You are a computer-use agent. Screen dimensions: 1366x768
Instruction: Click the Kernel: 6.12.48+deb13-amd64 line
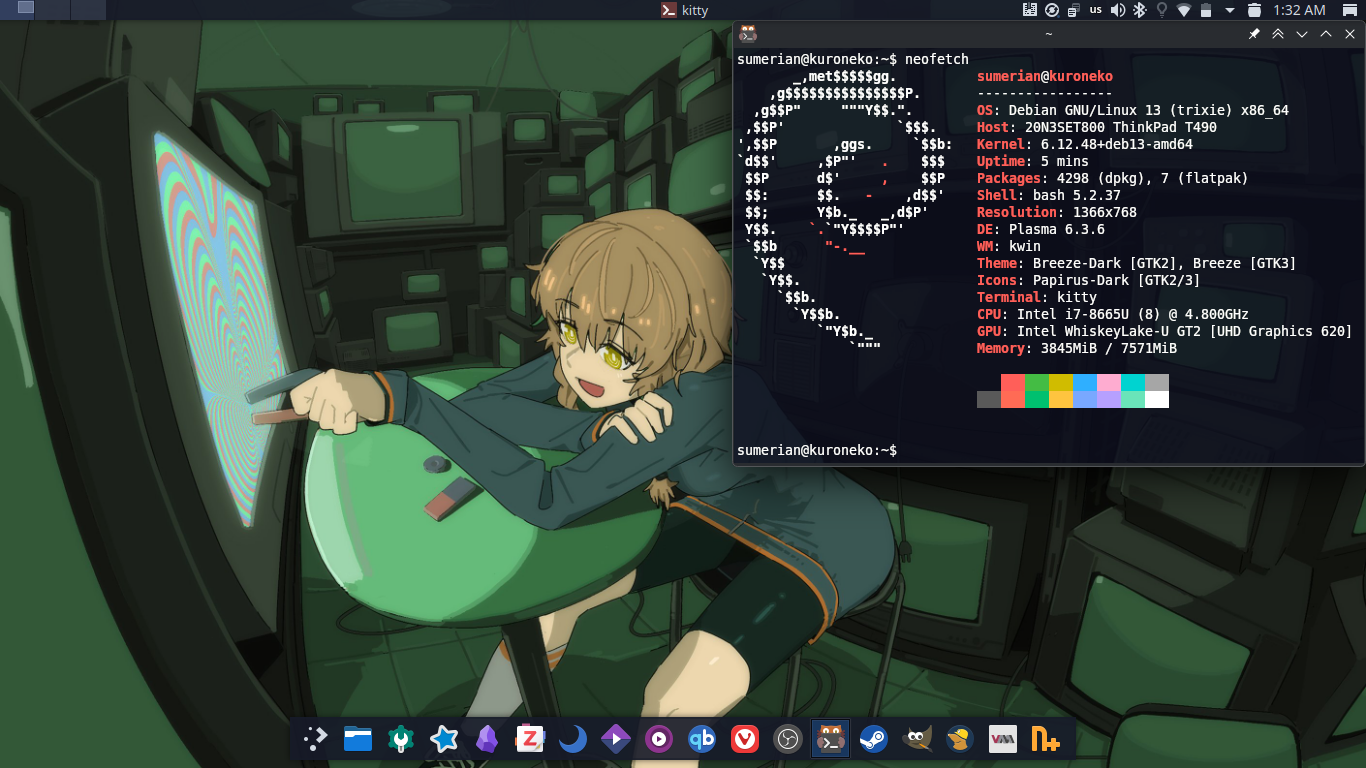[x=1085, y=145]
